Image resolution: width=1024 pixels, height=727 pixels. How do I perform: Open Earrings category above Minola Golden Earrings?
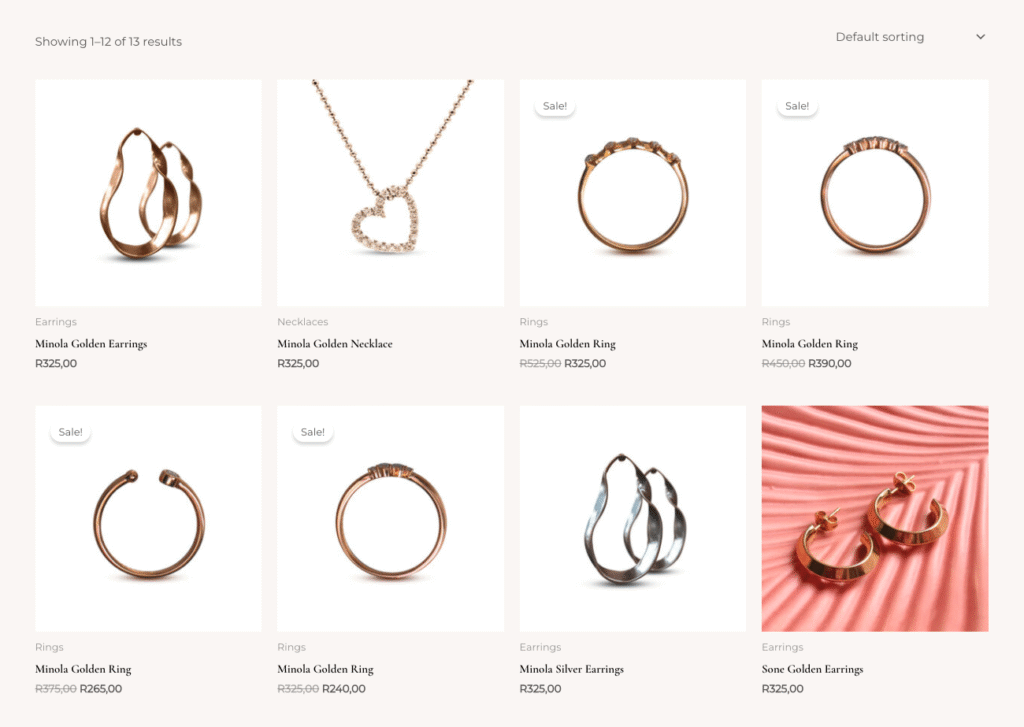pos(56,322)
